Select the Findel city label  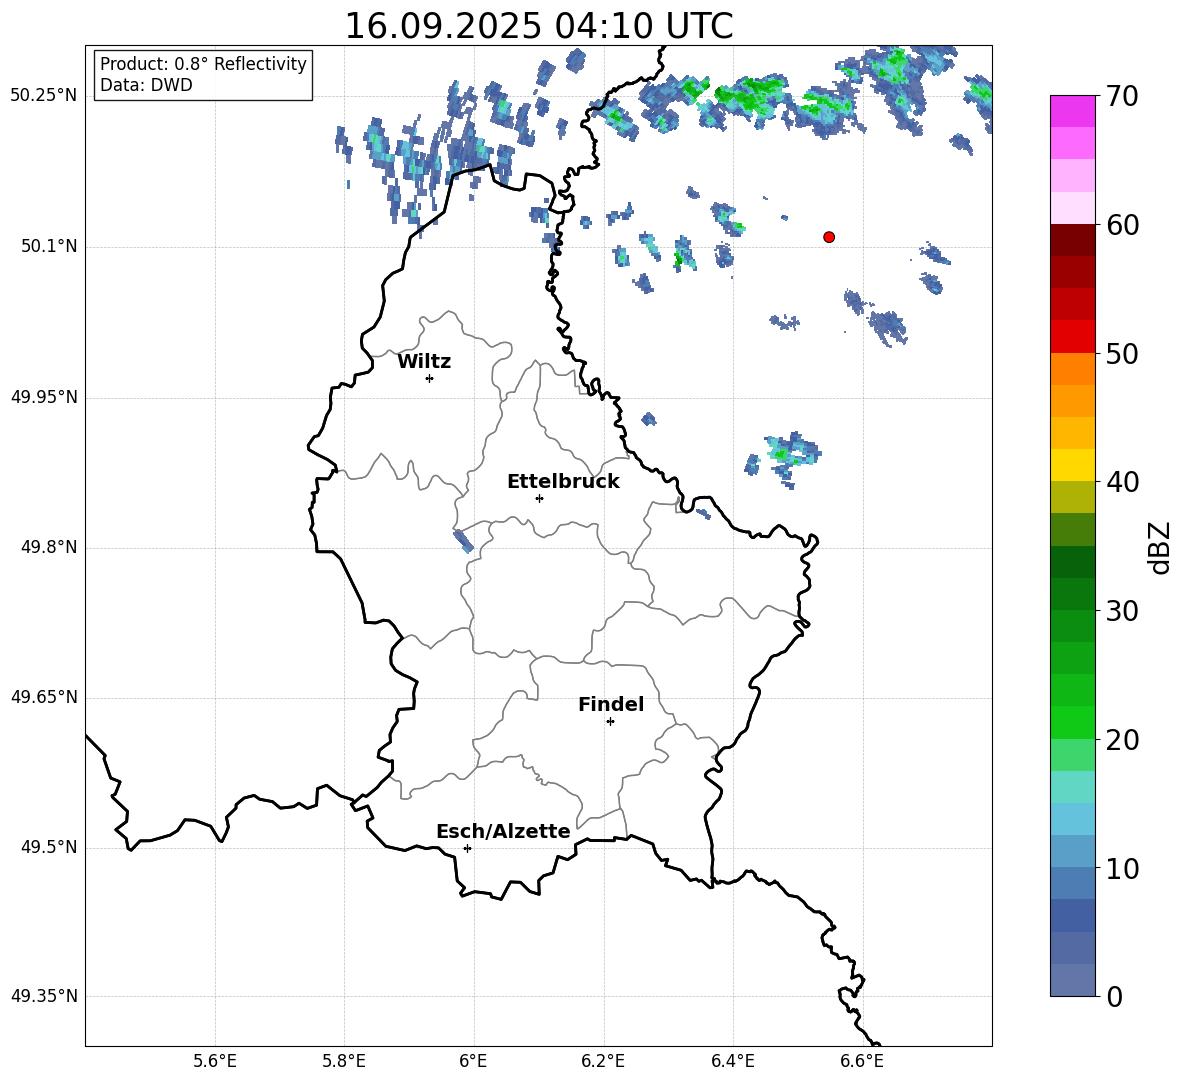click(x=611, y=705)
